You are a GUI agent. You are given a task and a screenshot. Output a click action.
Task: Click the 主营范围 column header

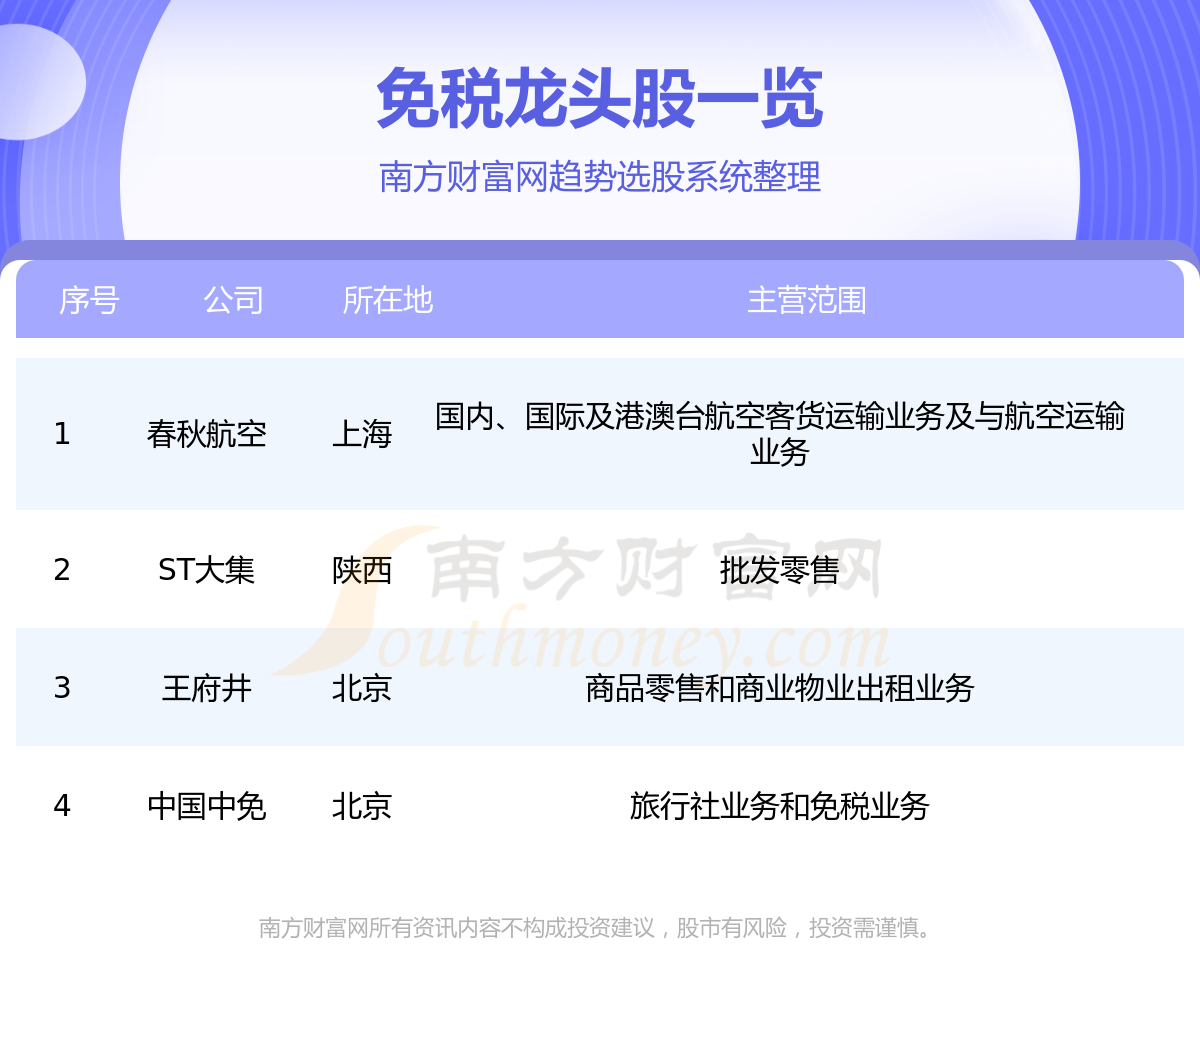(807, 300)
